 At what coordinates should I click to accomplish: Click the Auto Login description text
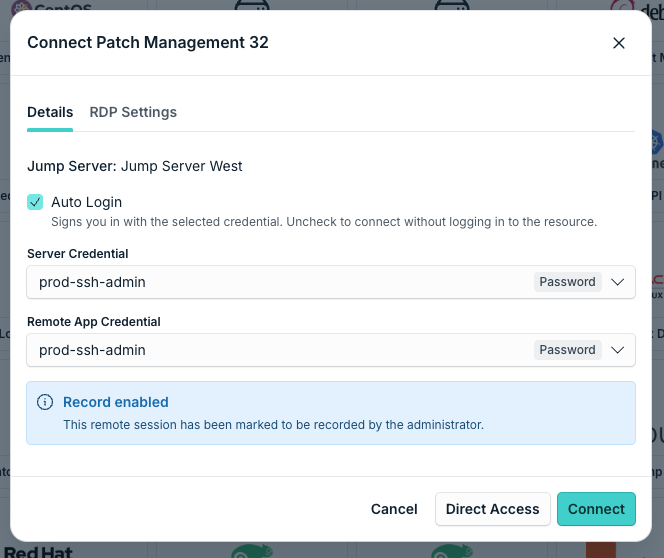pos(324,222)
